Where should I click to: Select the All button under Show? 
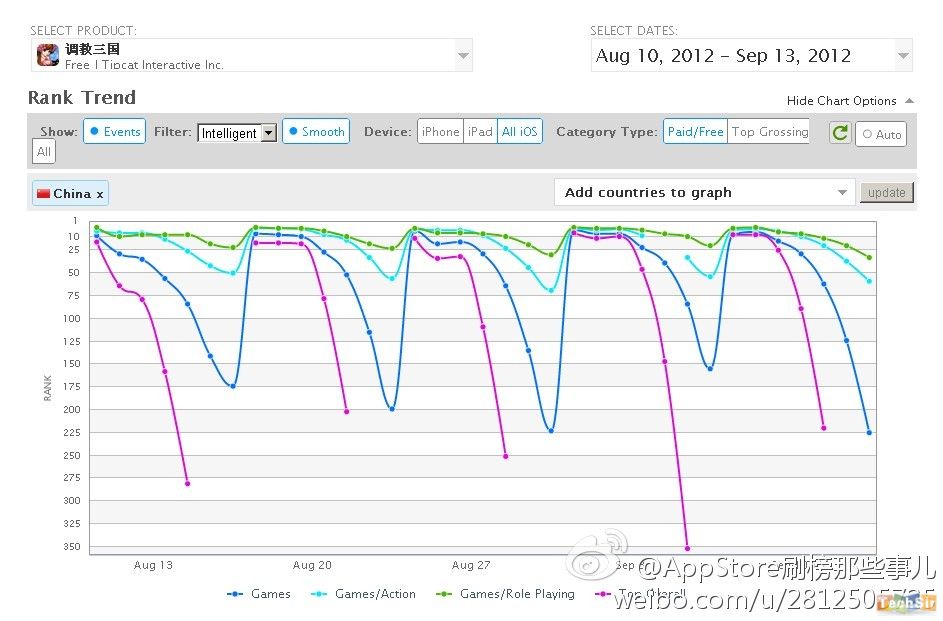[x=44, y=151]
